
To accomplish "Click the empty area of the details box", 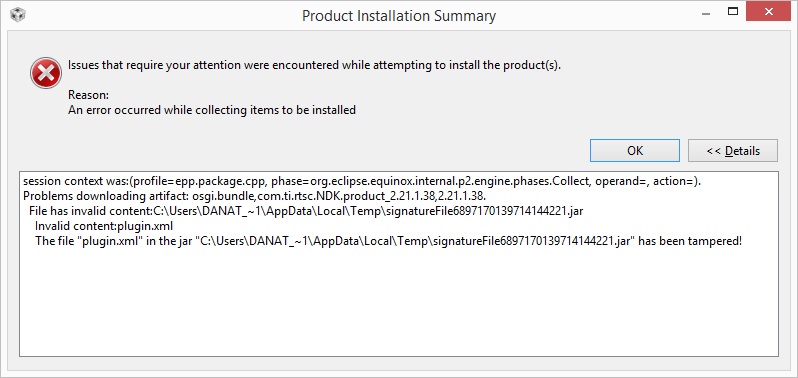I will pyautogui.click(x=398, y=305).
